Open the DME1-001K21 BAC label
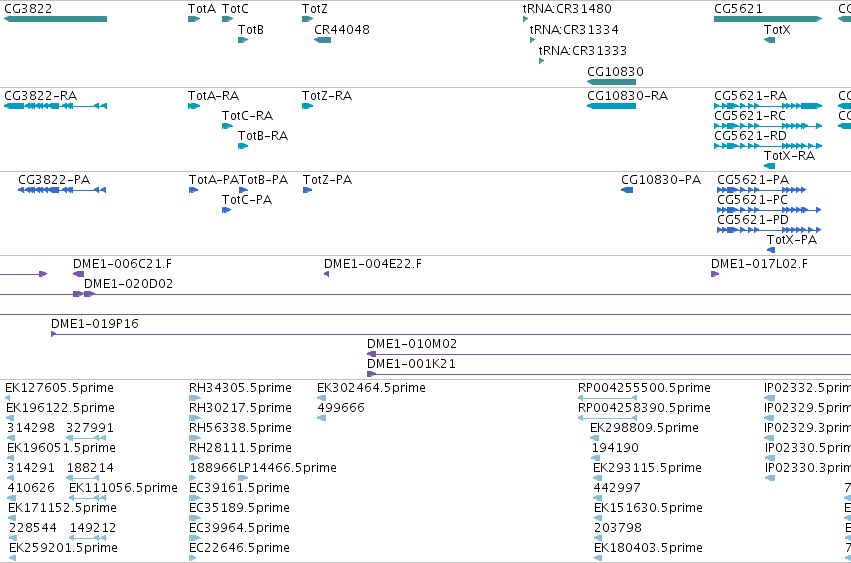851x563 pixels. [x=411, y=364]
